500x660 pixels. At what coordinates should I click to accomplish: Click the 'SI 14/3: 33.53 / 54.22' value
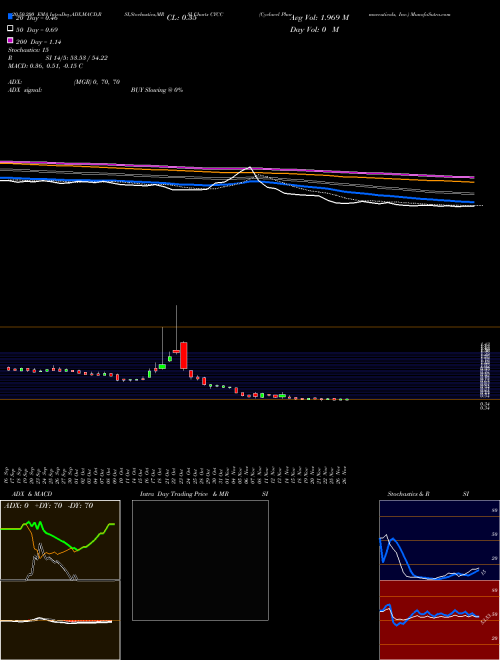click(x=77, y=58)
